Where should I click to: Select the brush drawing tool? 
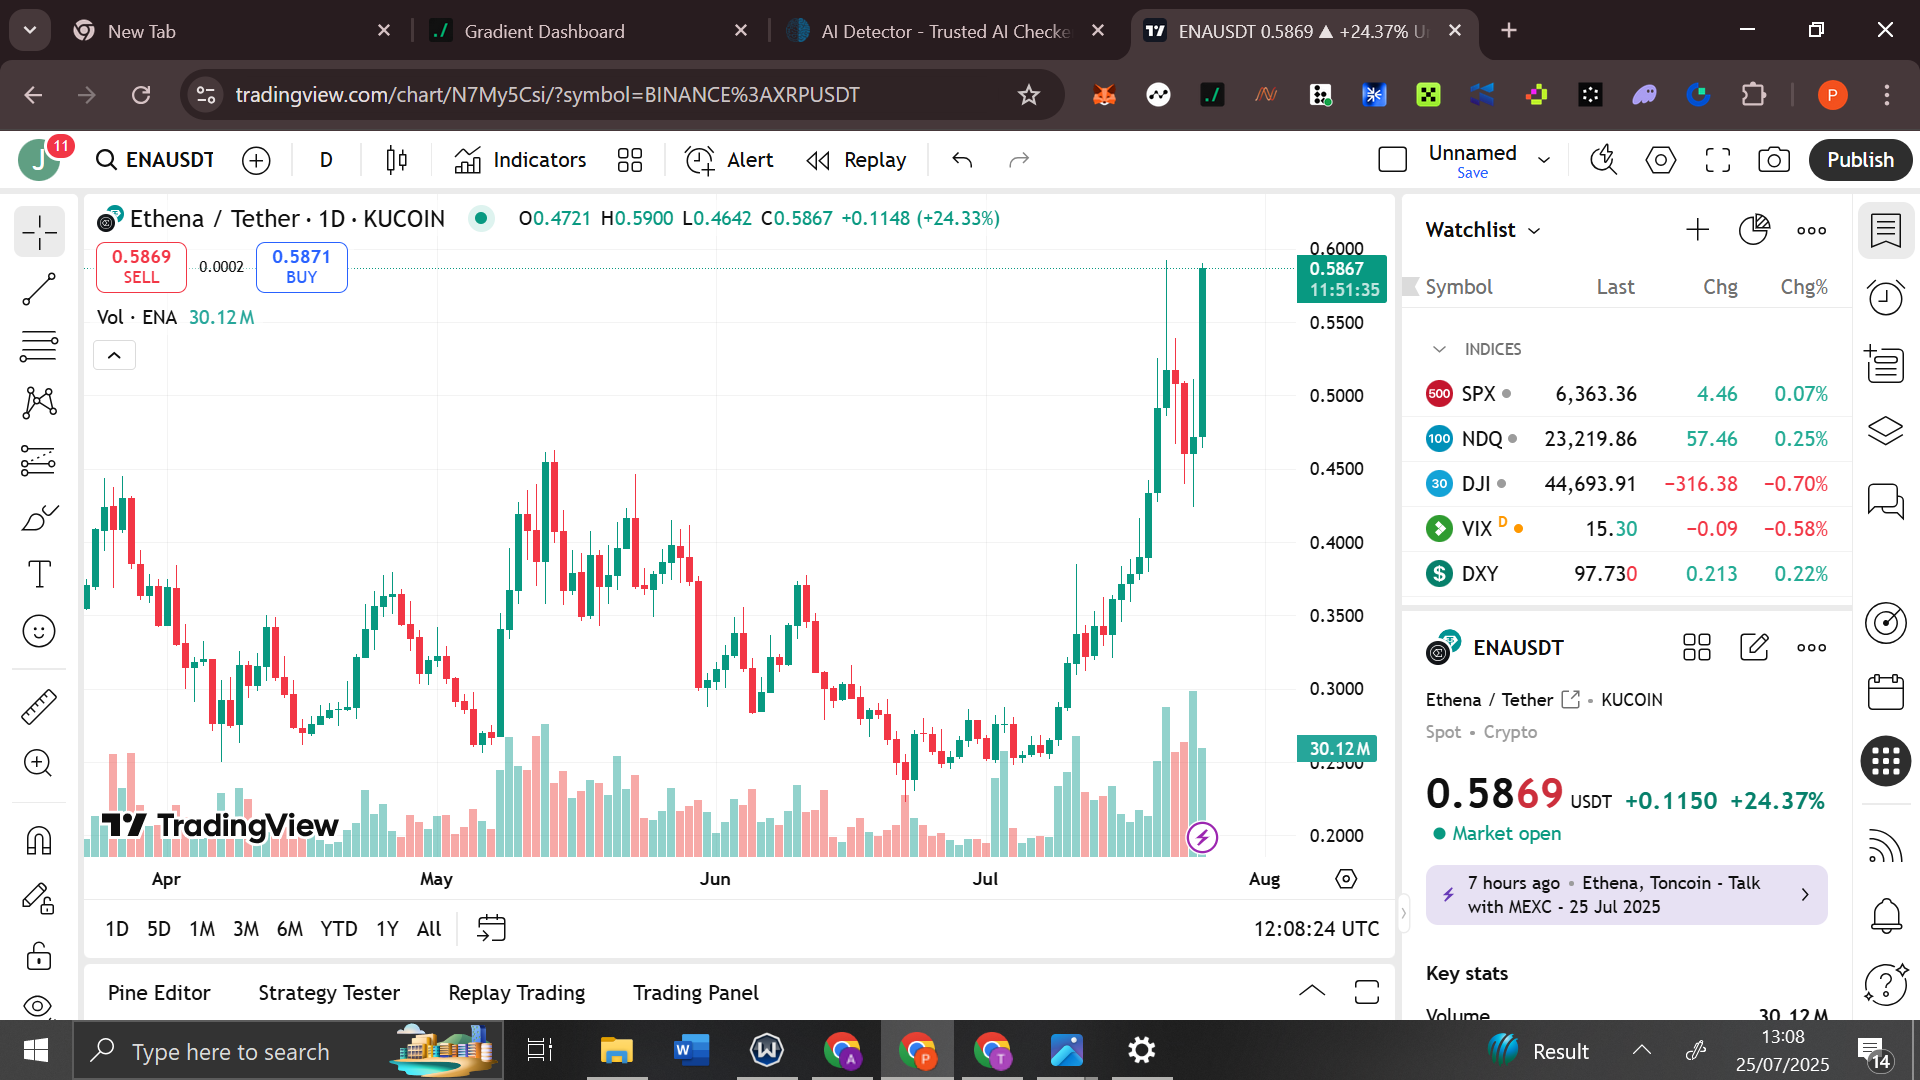(x=39, y=517)
